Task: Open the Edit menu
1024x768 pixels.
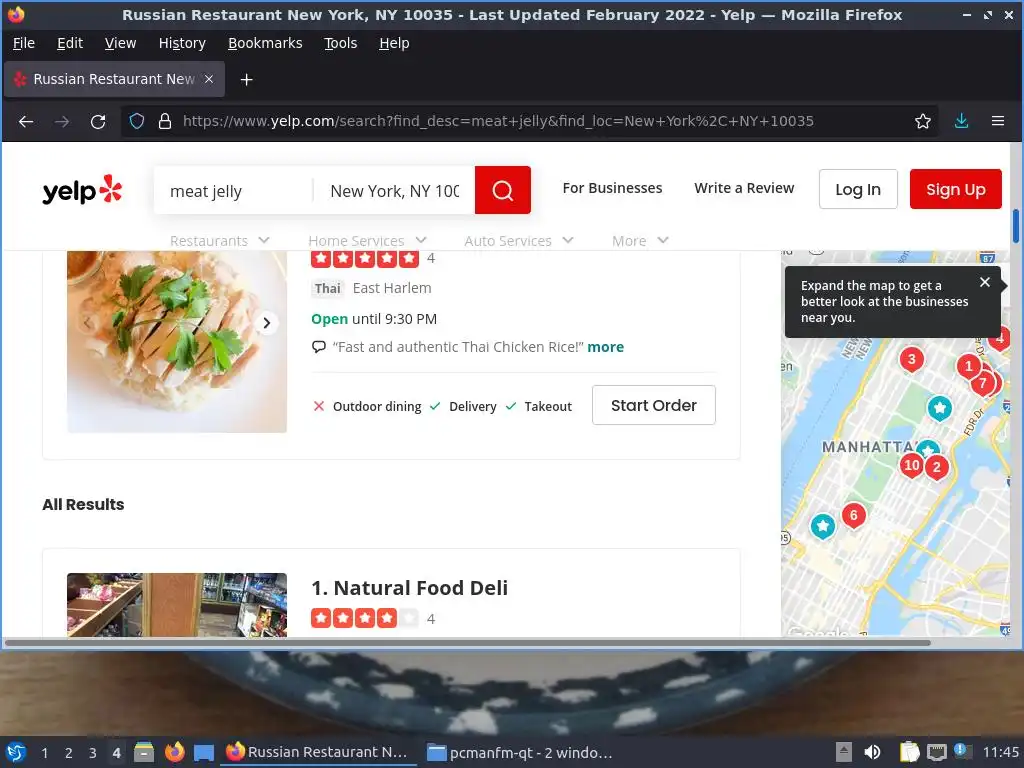Action: [70, 43]
